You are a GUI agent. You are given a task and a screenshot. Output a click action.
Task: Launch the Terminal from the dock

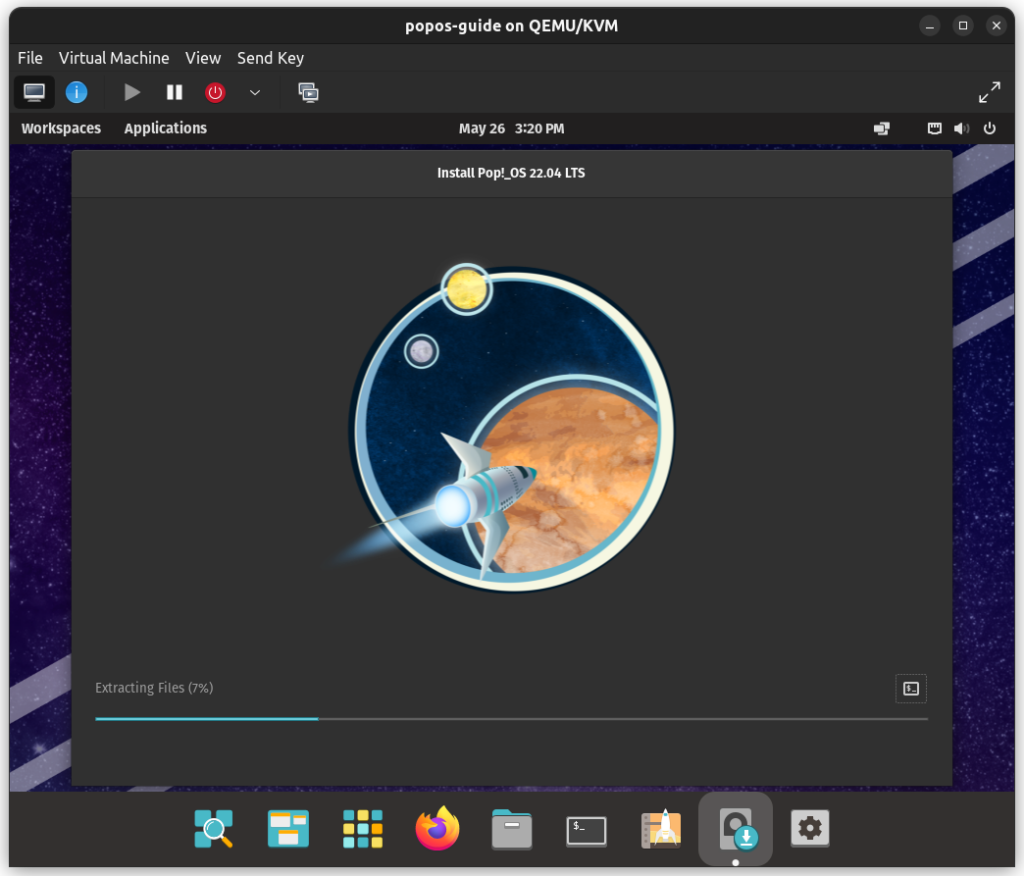point(586,830)
